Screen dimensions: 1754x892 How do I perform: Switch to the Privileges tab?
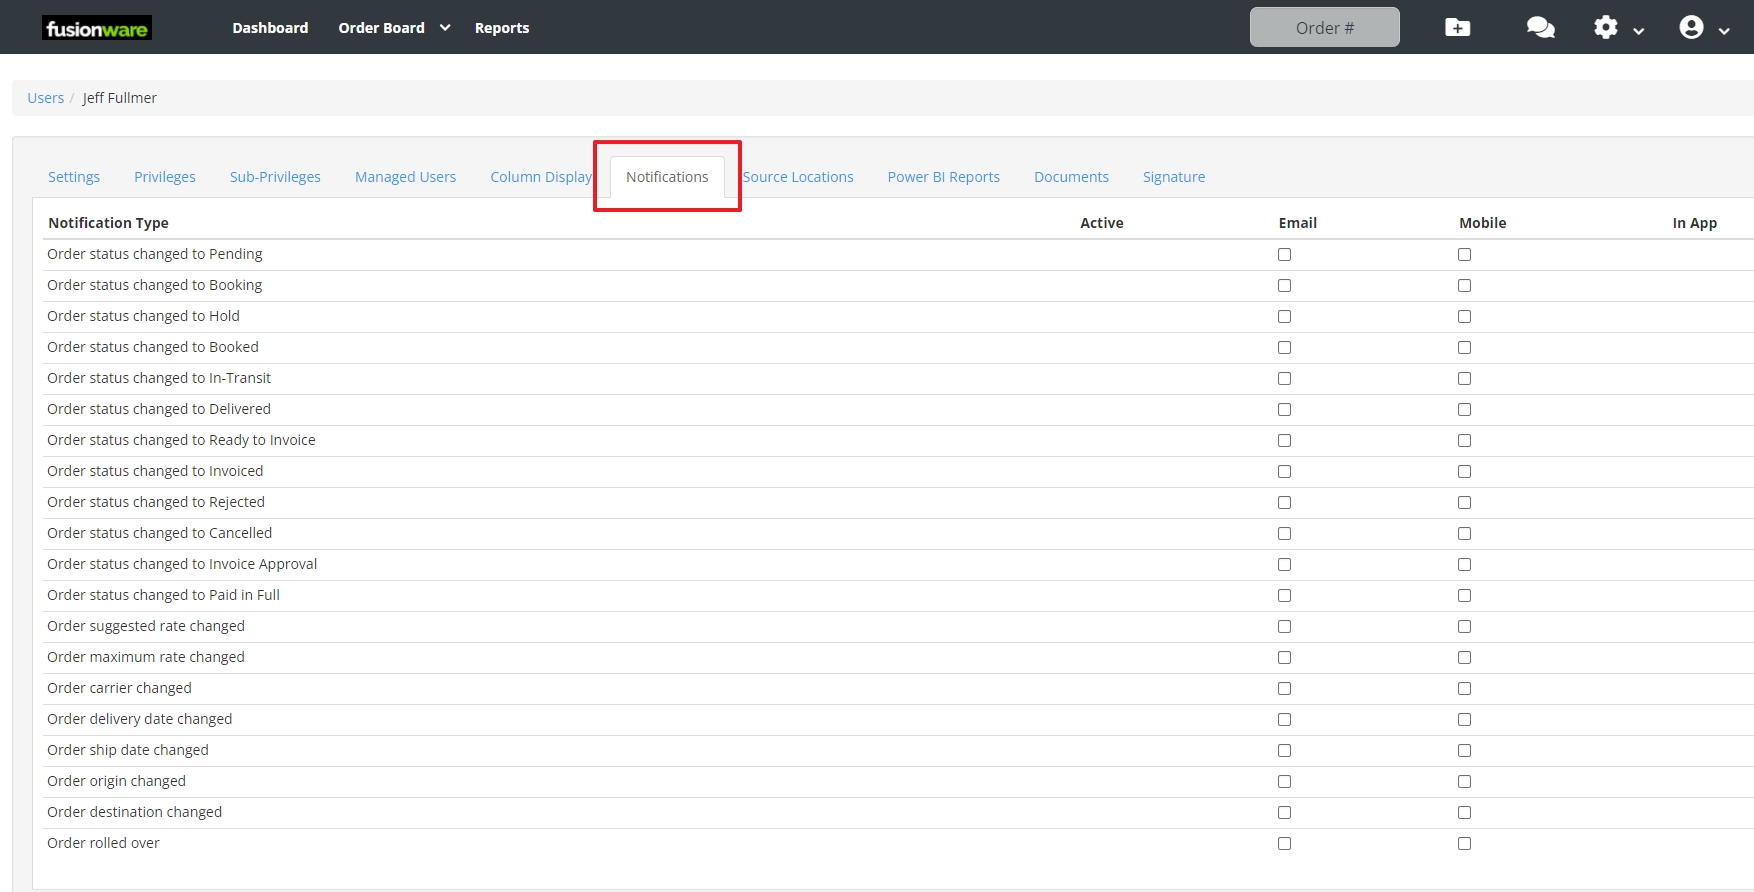[x=165, y=177]
